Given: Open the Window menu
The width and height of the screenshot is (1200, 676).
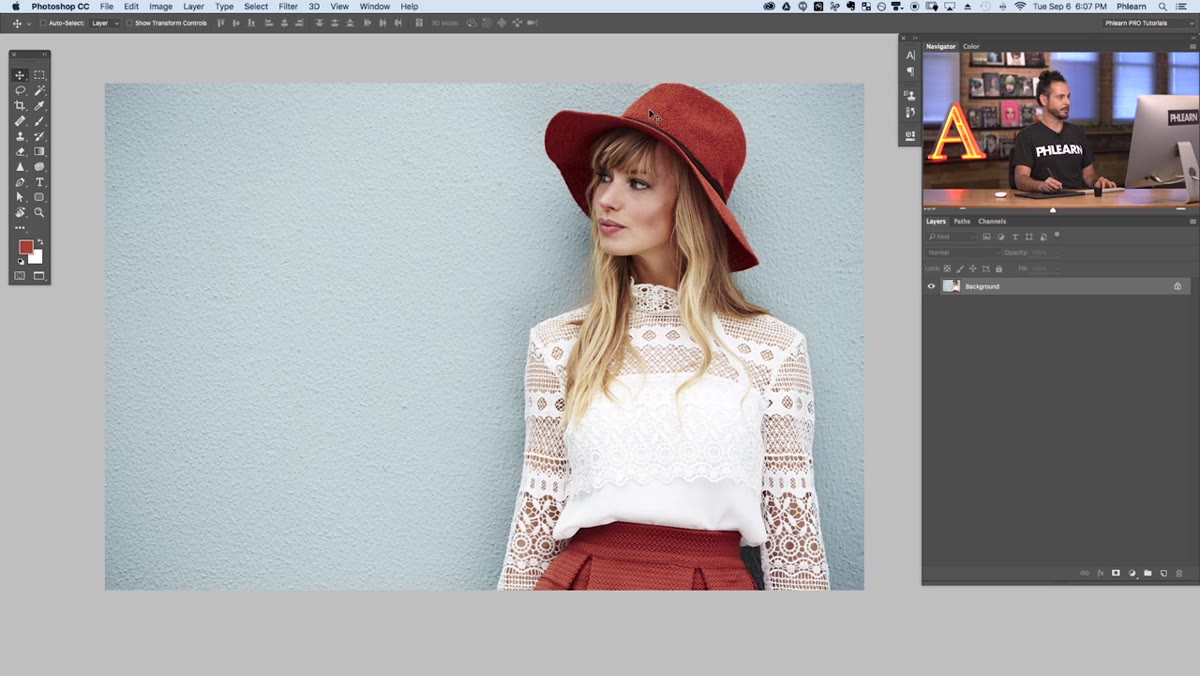Looking at the screenshot, I should 375,6.
